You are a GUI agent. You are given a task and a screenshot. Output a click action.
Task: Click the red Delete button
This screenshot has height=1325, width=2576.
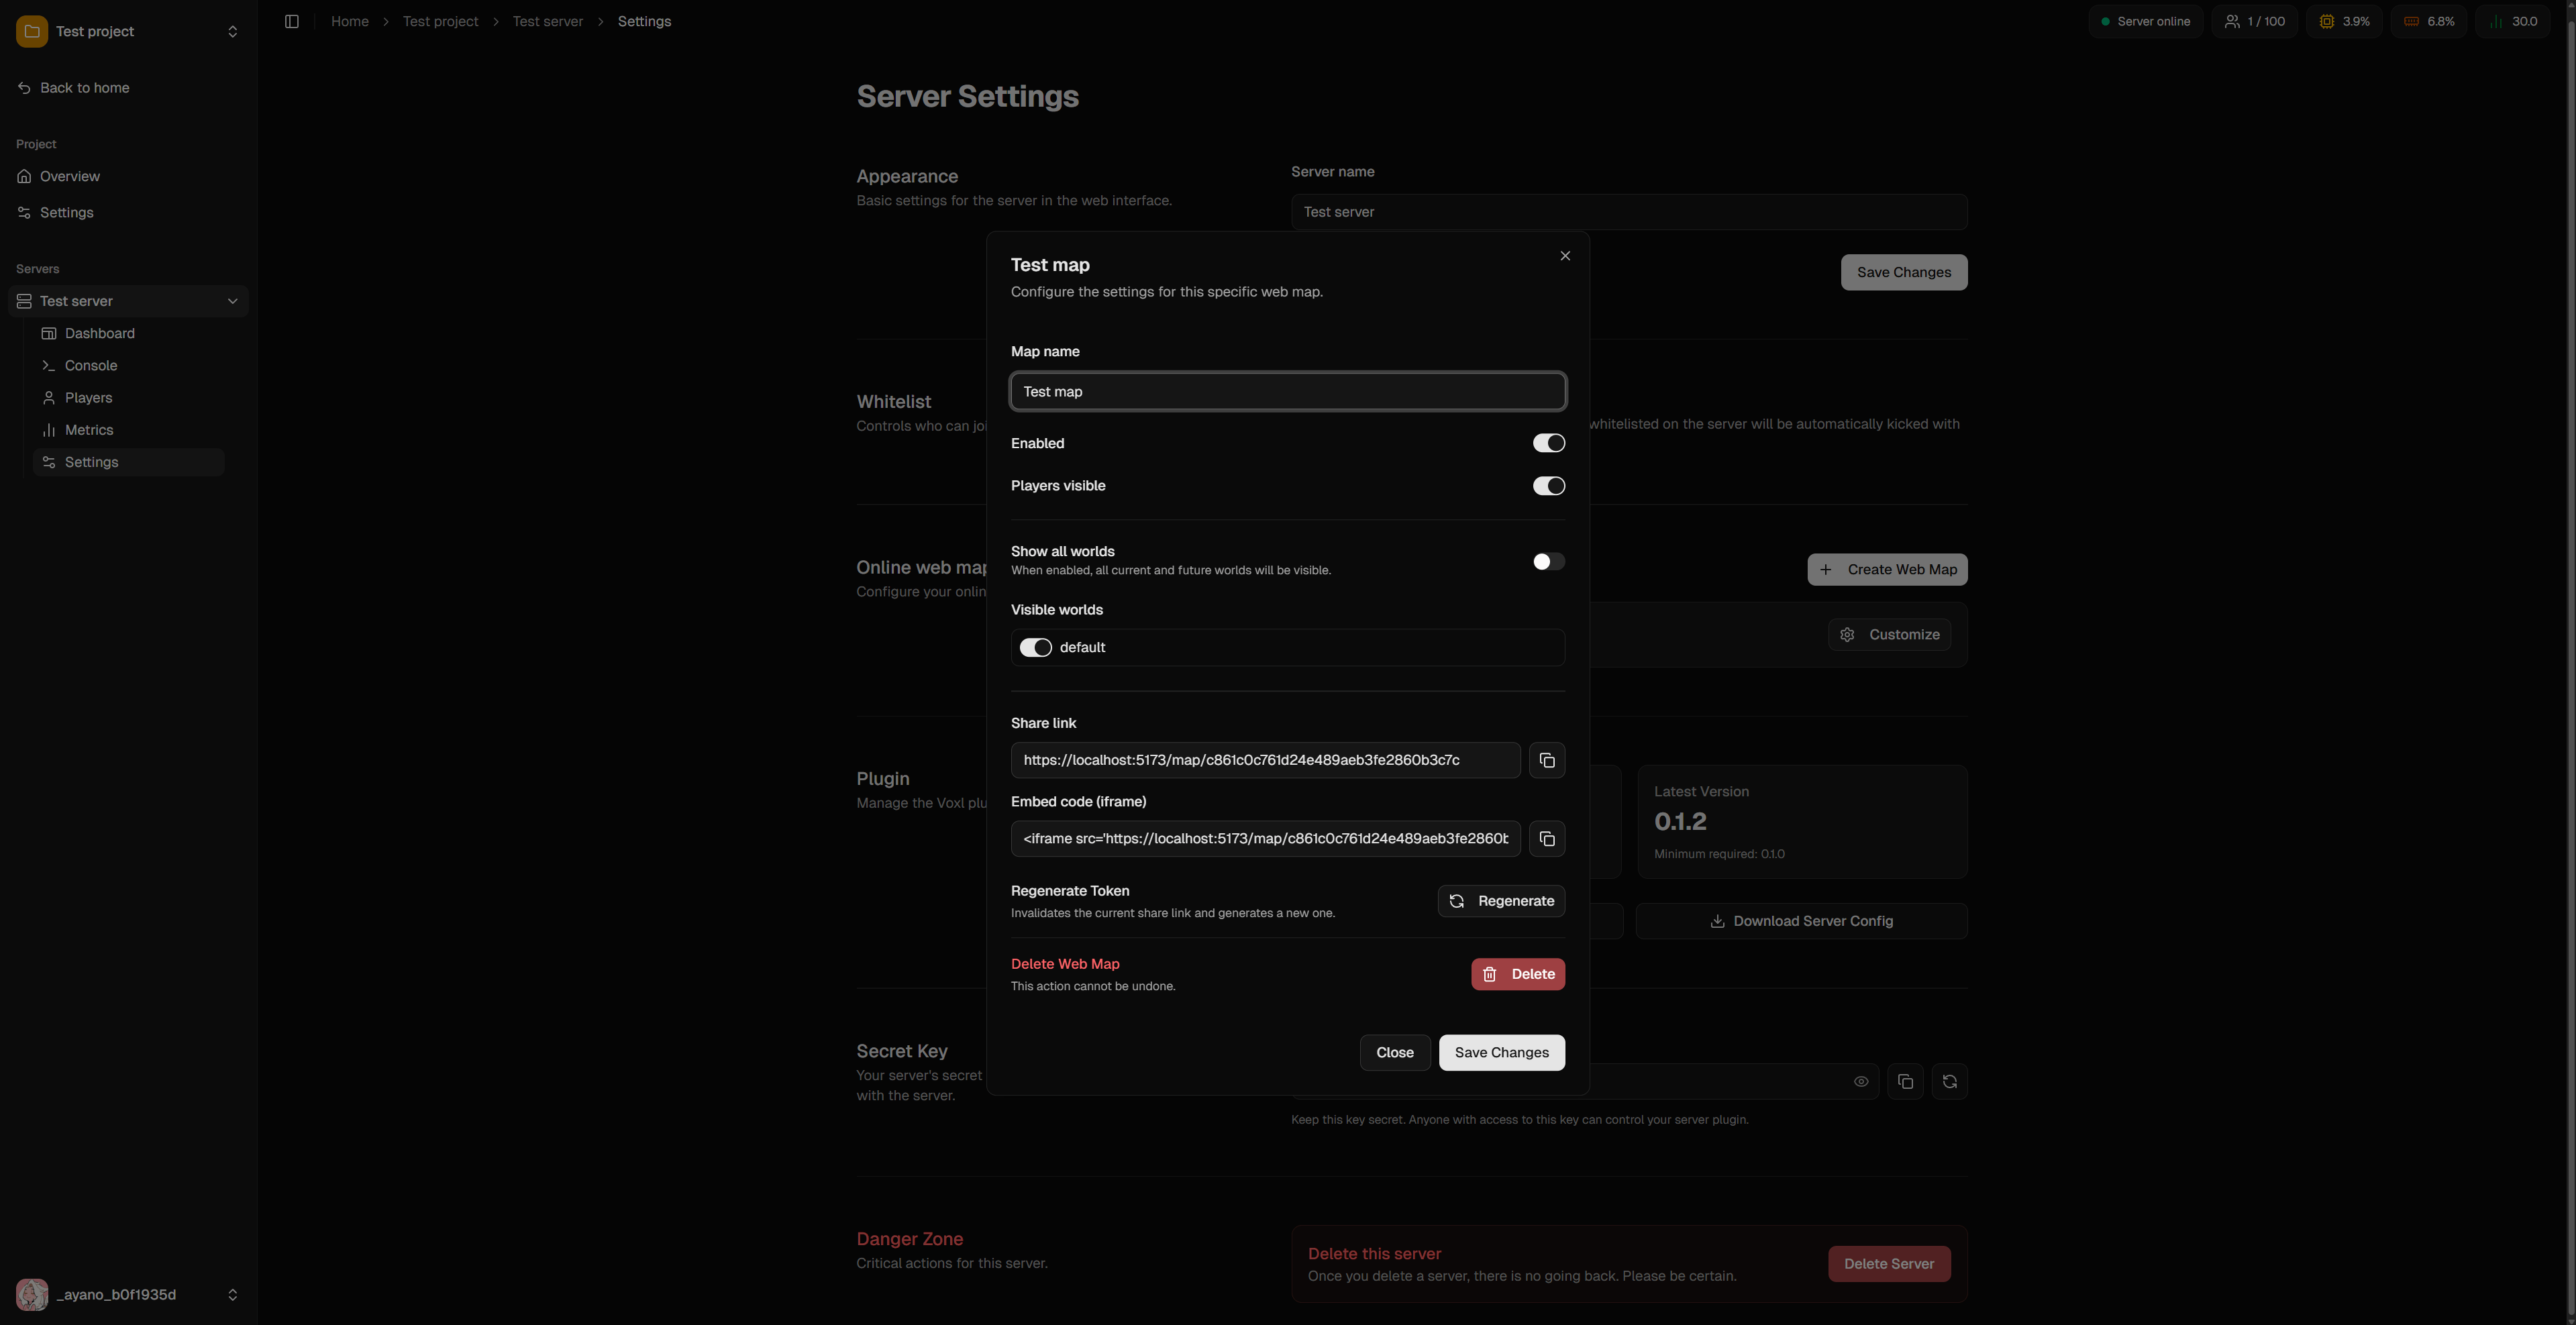coord(1518,974)
